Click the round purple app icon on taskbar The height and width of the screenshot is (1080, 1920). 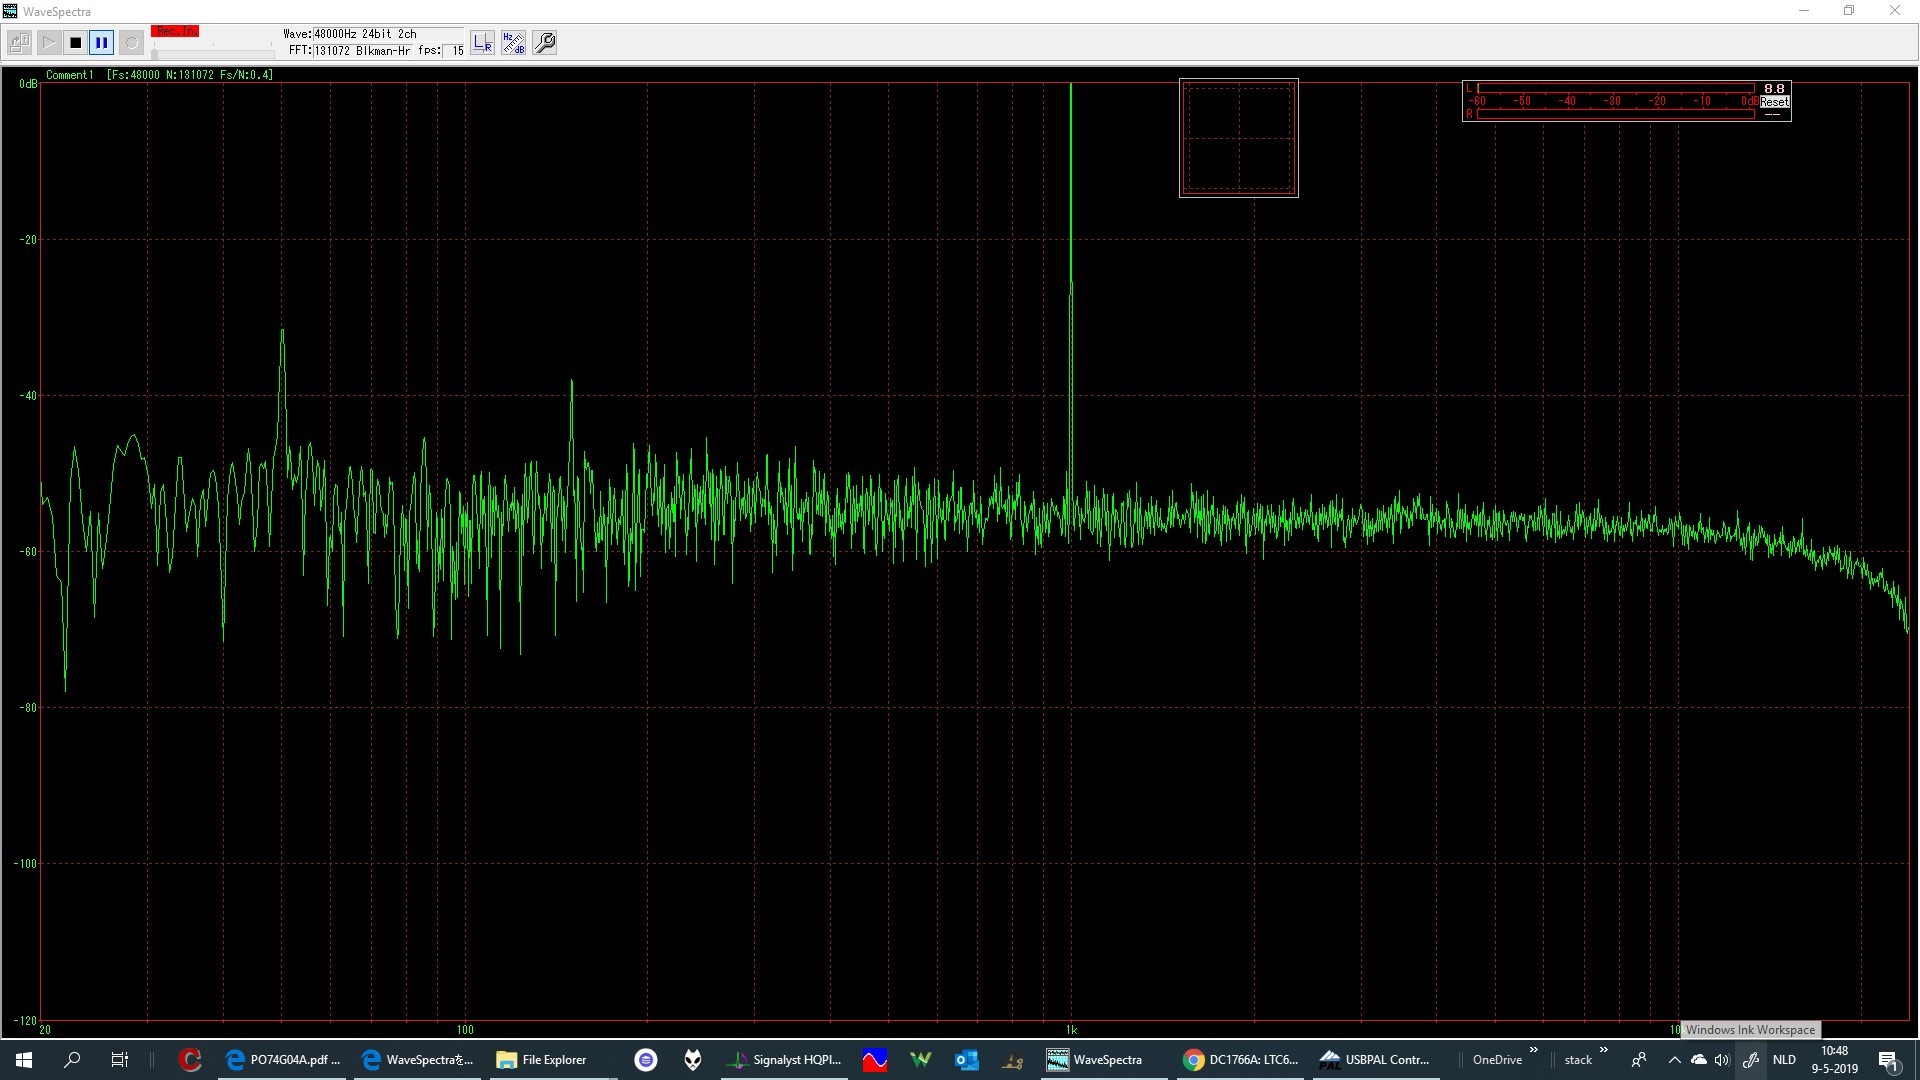coord(646,1060)
